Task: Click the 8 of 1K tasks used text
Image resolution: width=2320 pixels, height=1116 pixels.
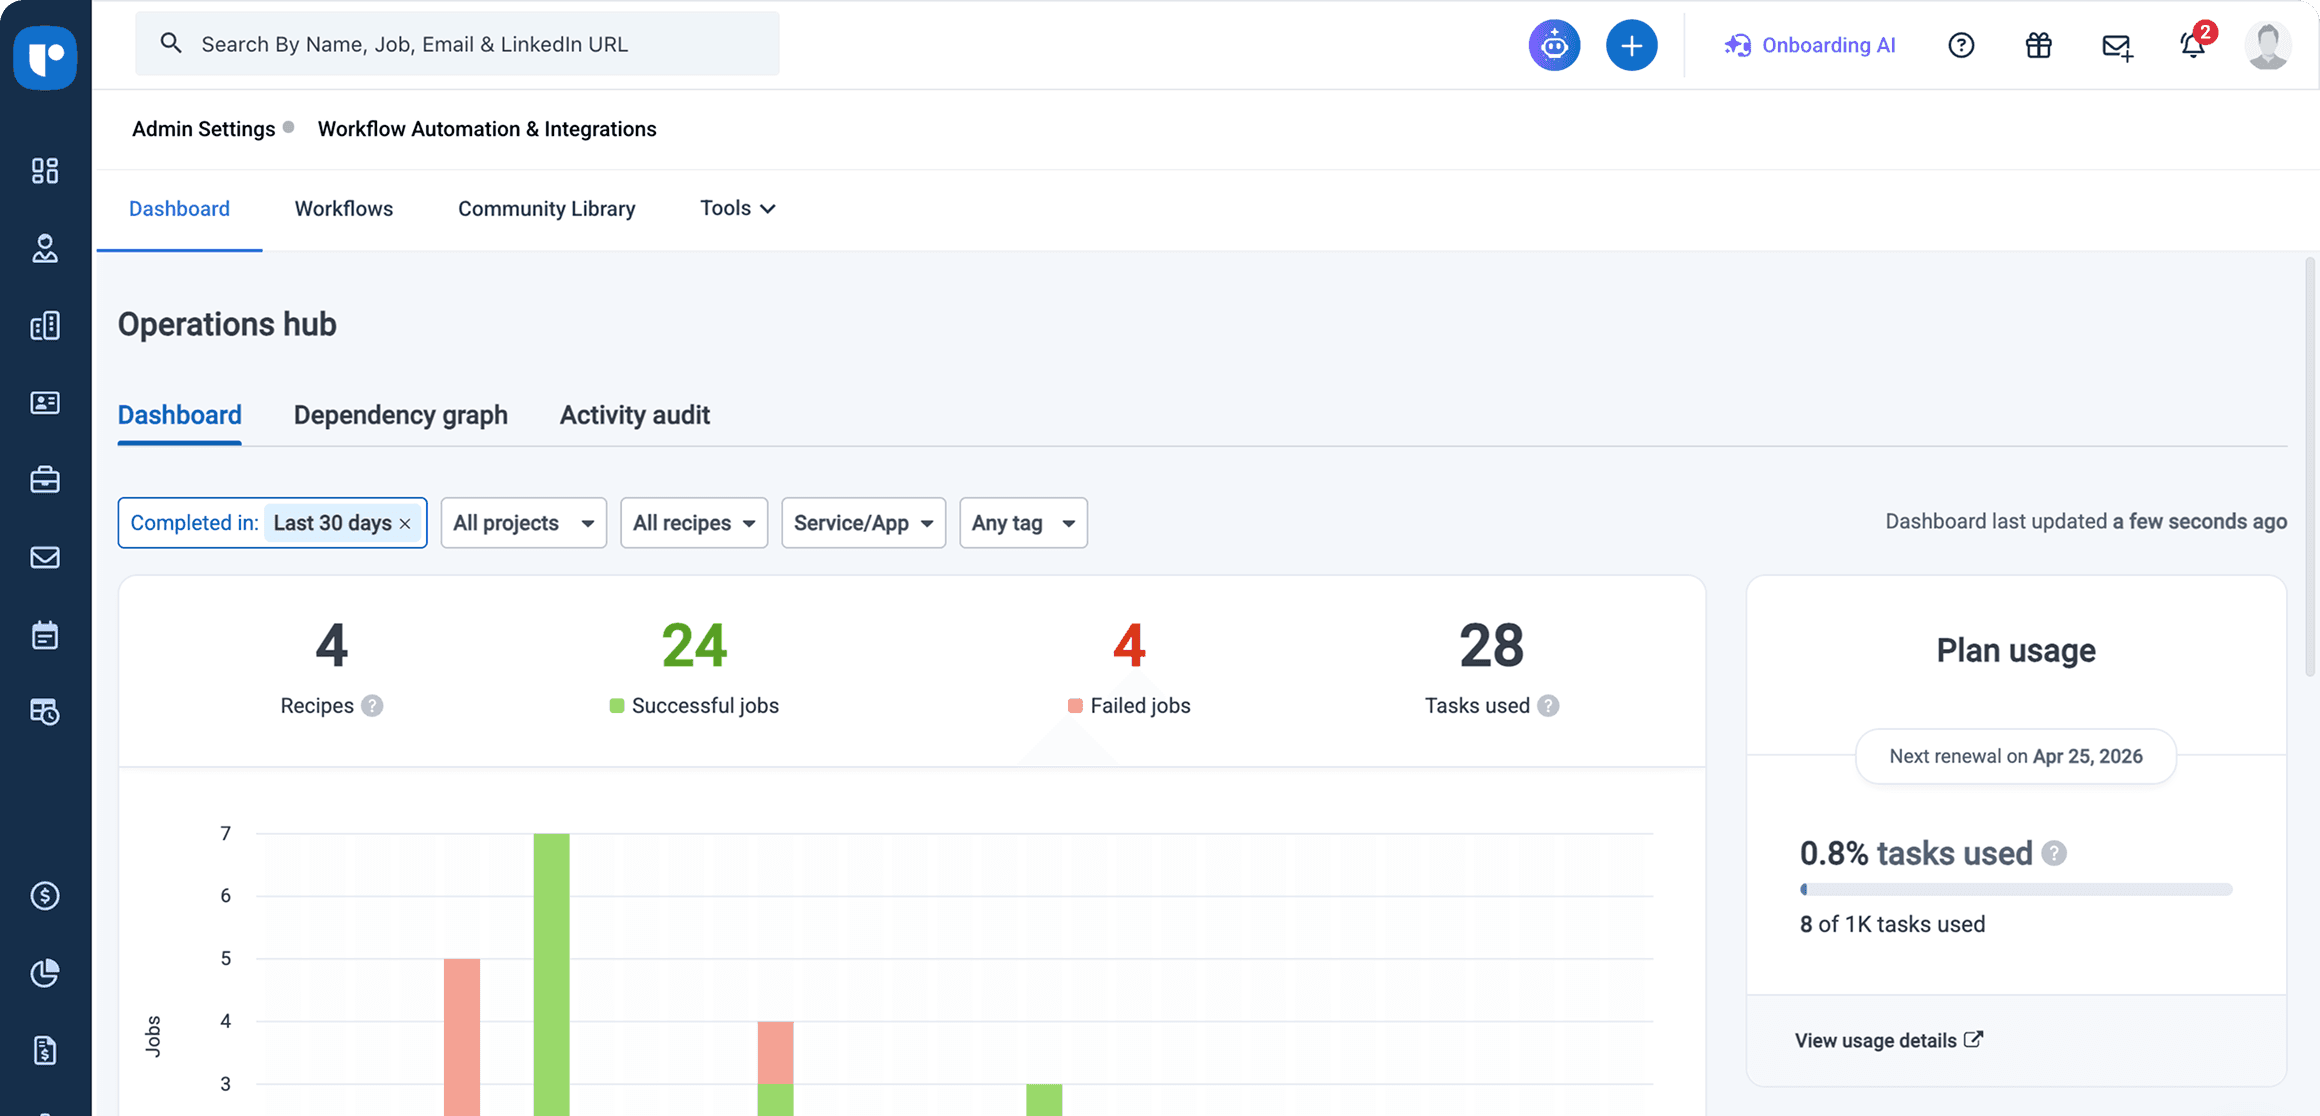Action: pyautogui.click(x=1892, y=924)
